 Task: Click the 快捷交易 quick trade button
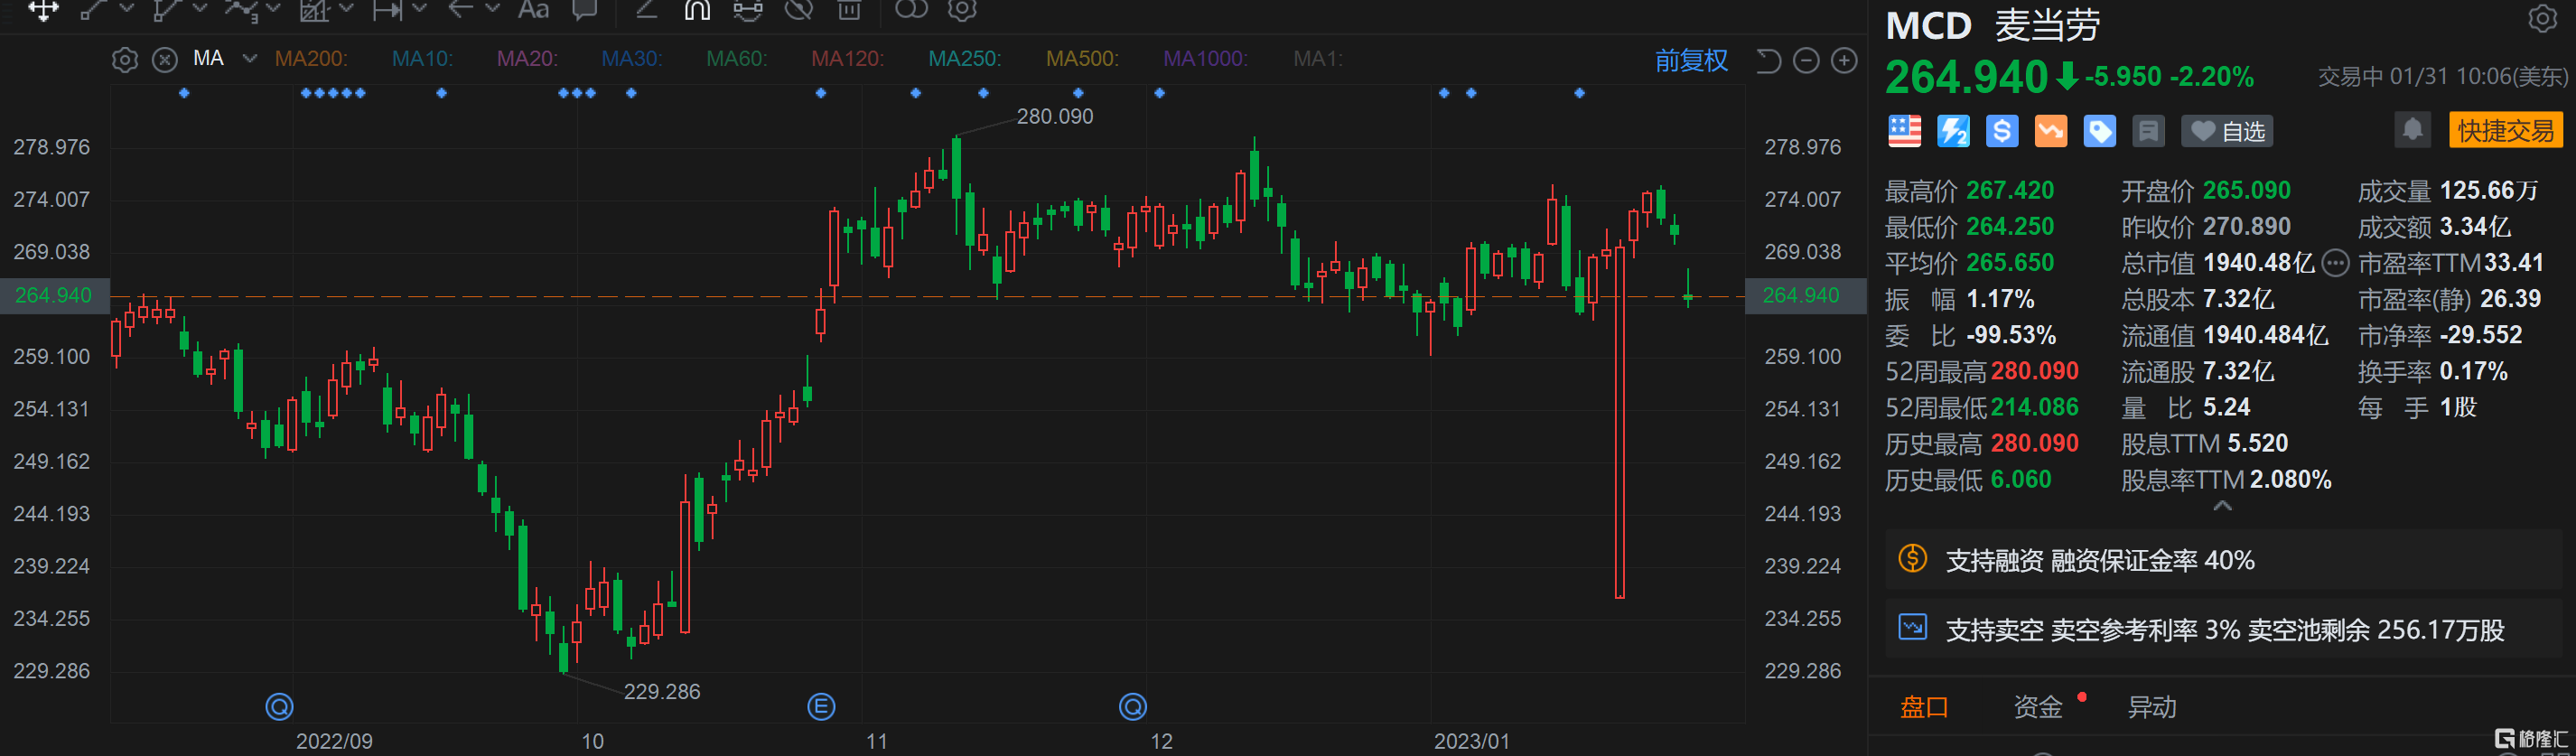(2505, 130)
